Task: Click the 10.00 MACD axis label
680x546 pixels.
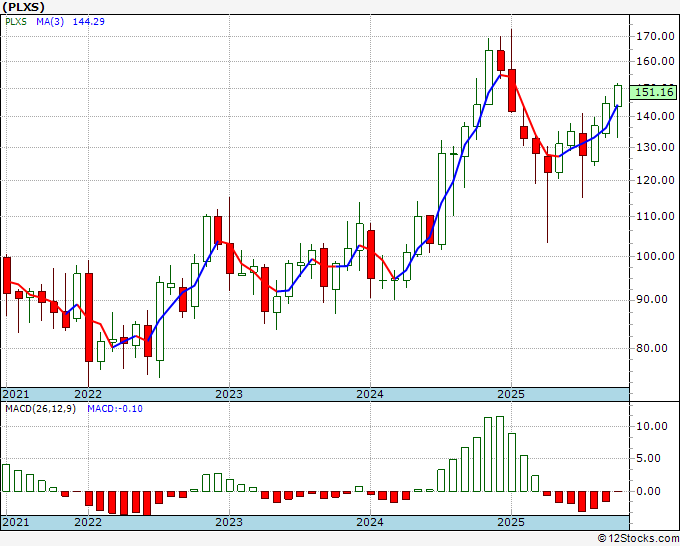Action: click(x=652, y=426)
